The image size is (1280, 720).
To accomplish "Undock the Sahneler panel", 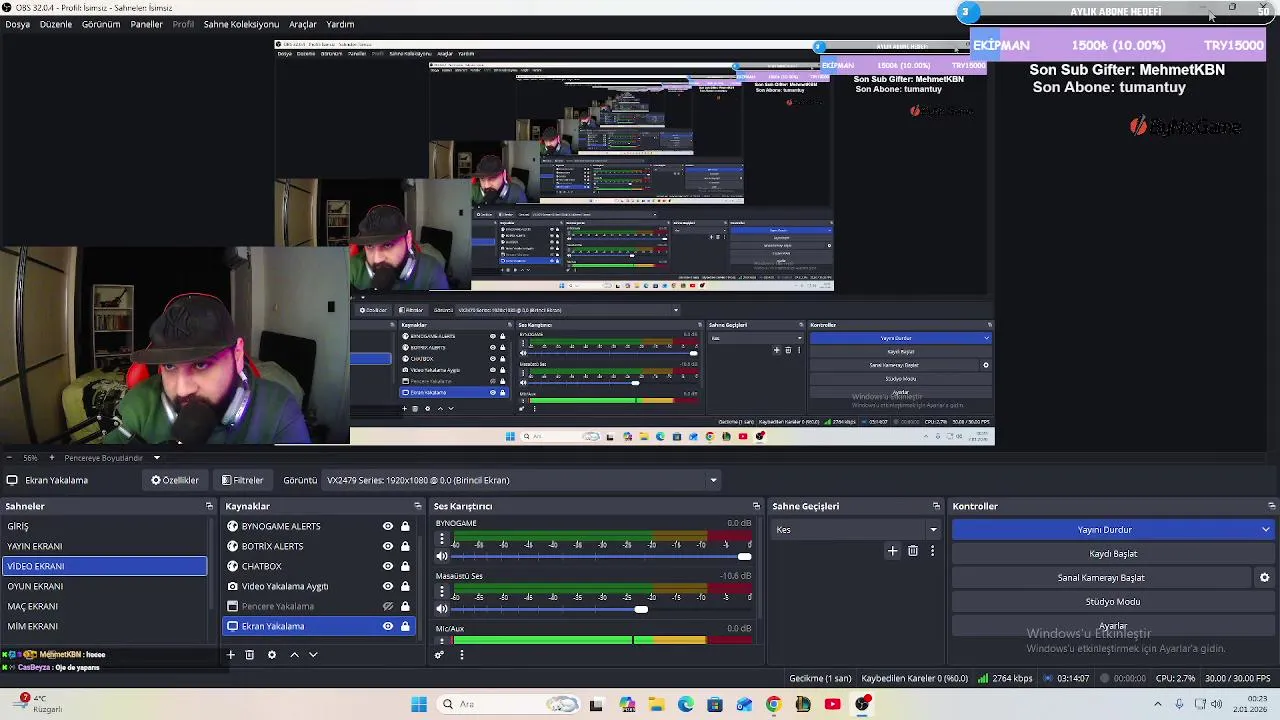I will tap(209, 506).
